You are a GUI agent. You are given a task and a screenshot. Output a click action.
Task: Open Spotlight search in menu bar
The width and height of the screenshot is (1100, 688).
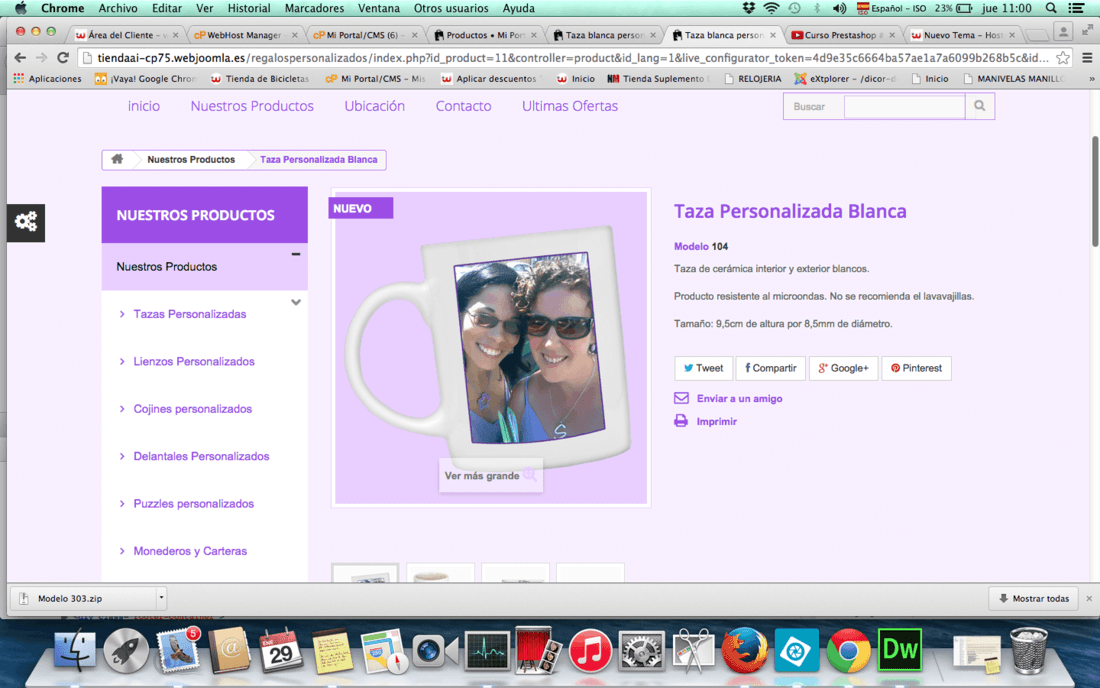pyautogui.click(x=1050, y=8)
